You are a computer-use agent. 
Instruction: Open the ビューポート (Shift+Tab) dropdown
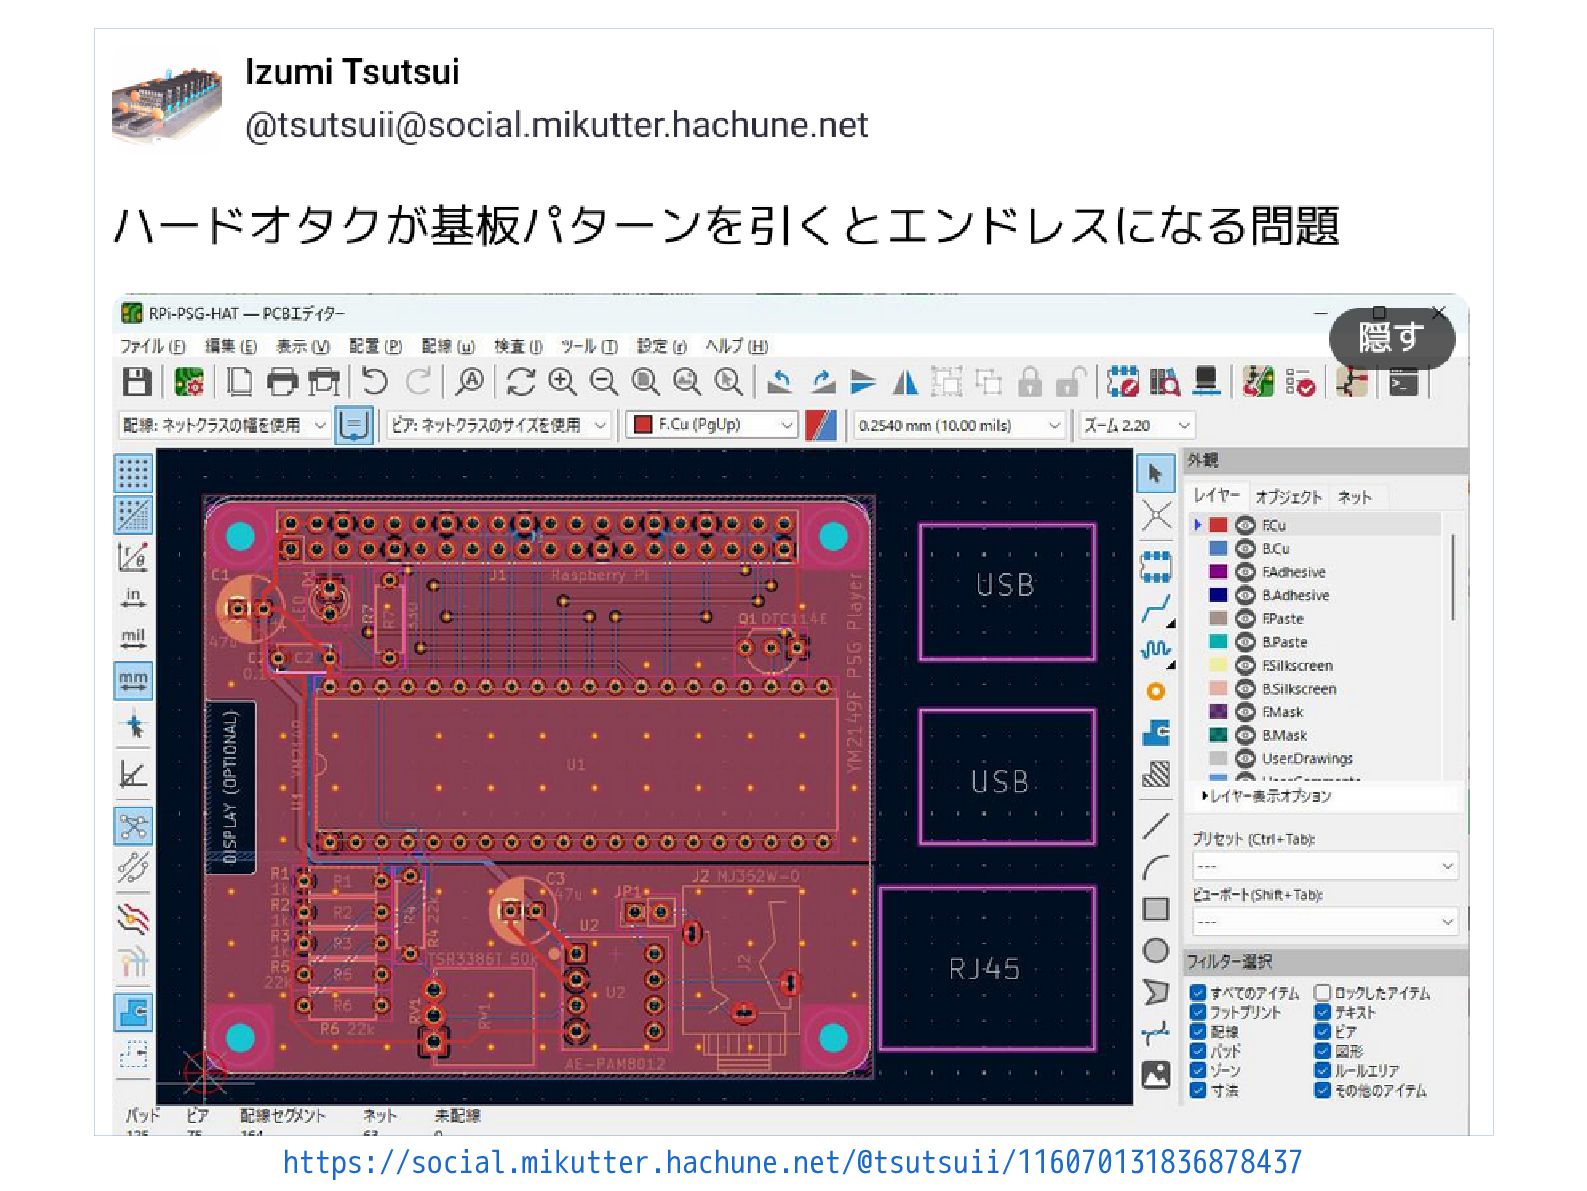[x=1324, y=921]
